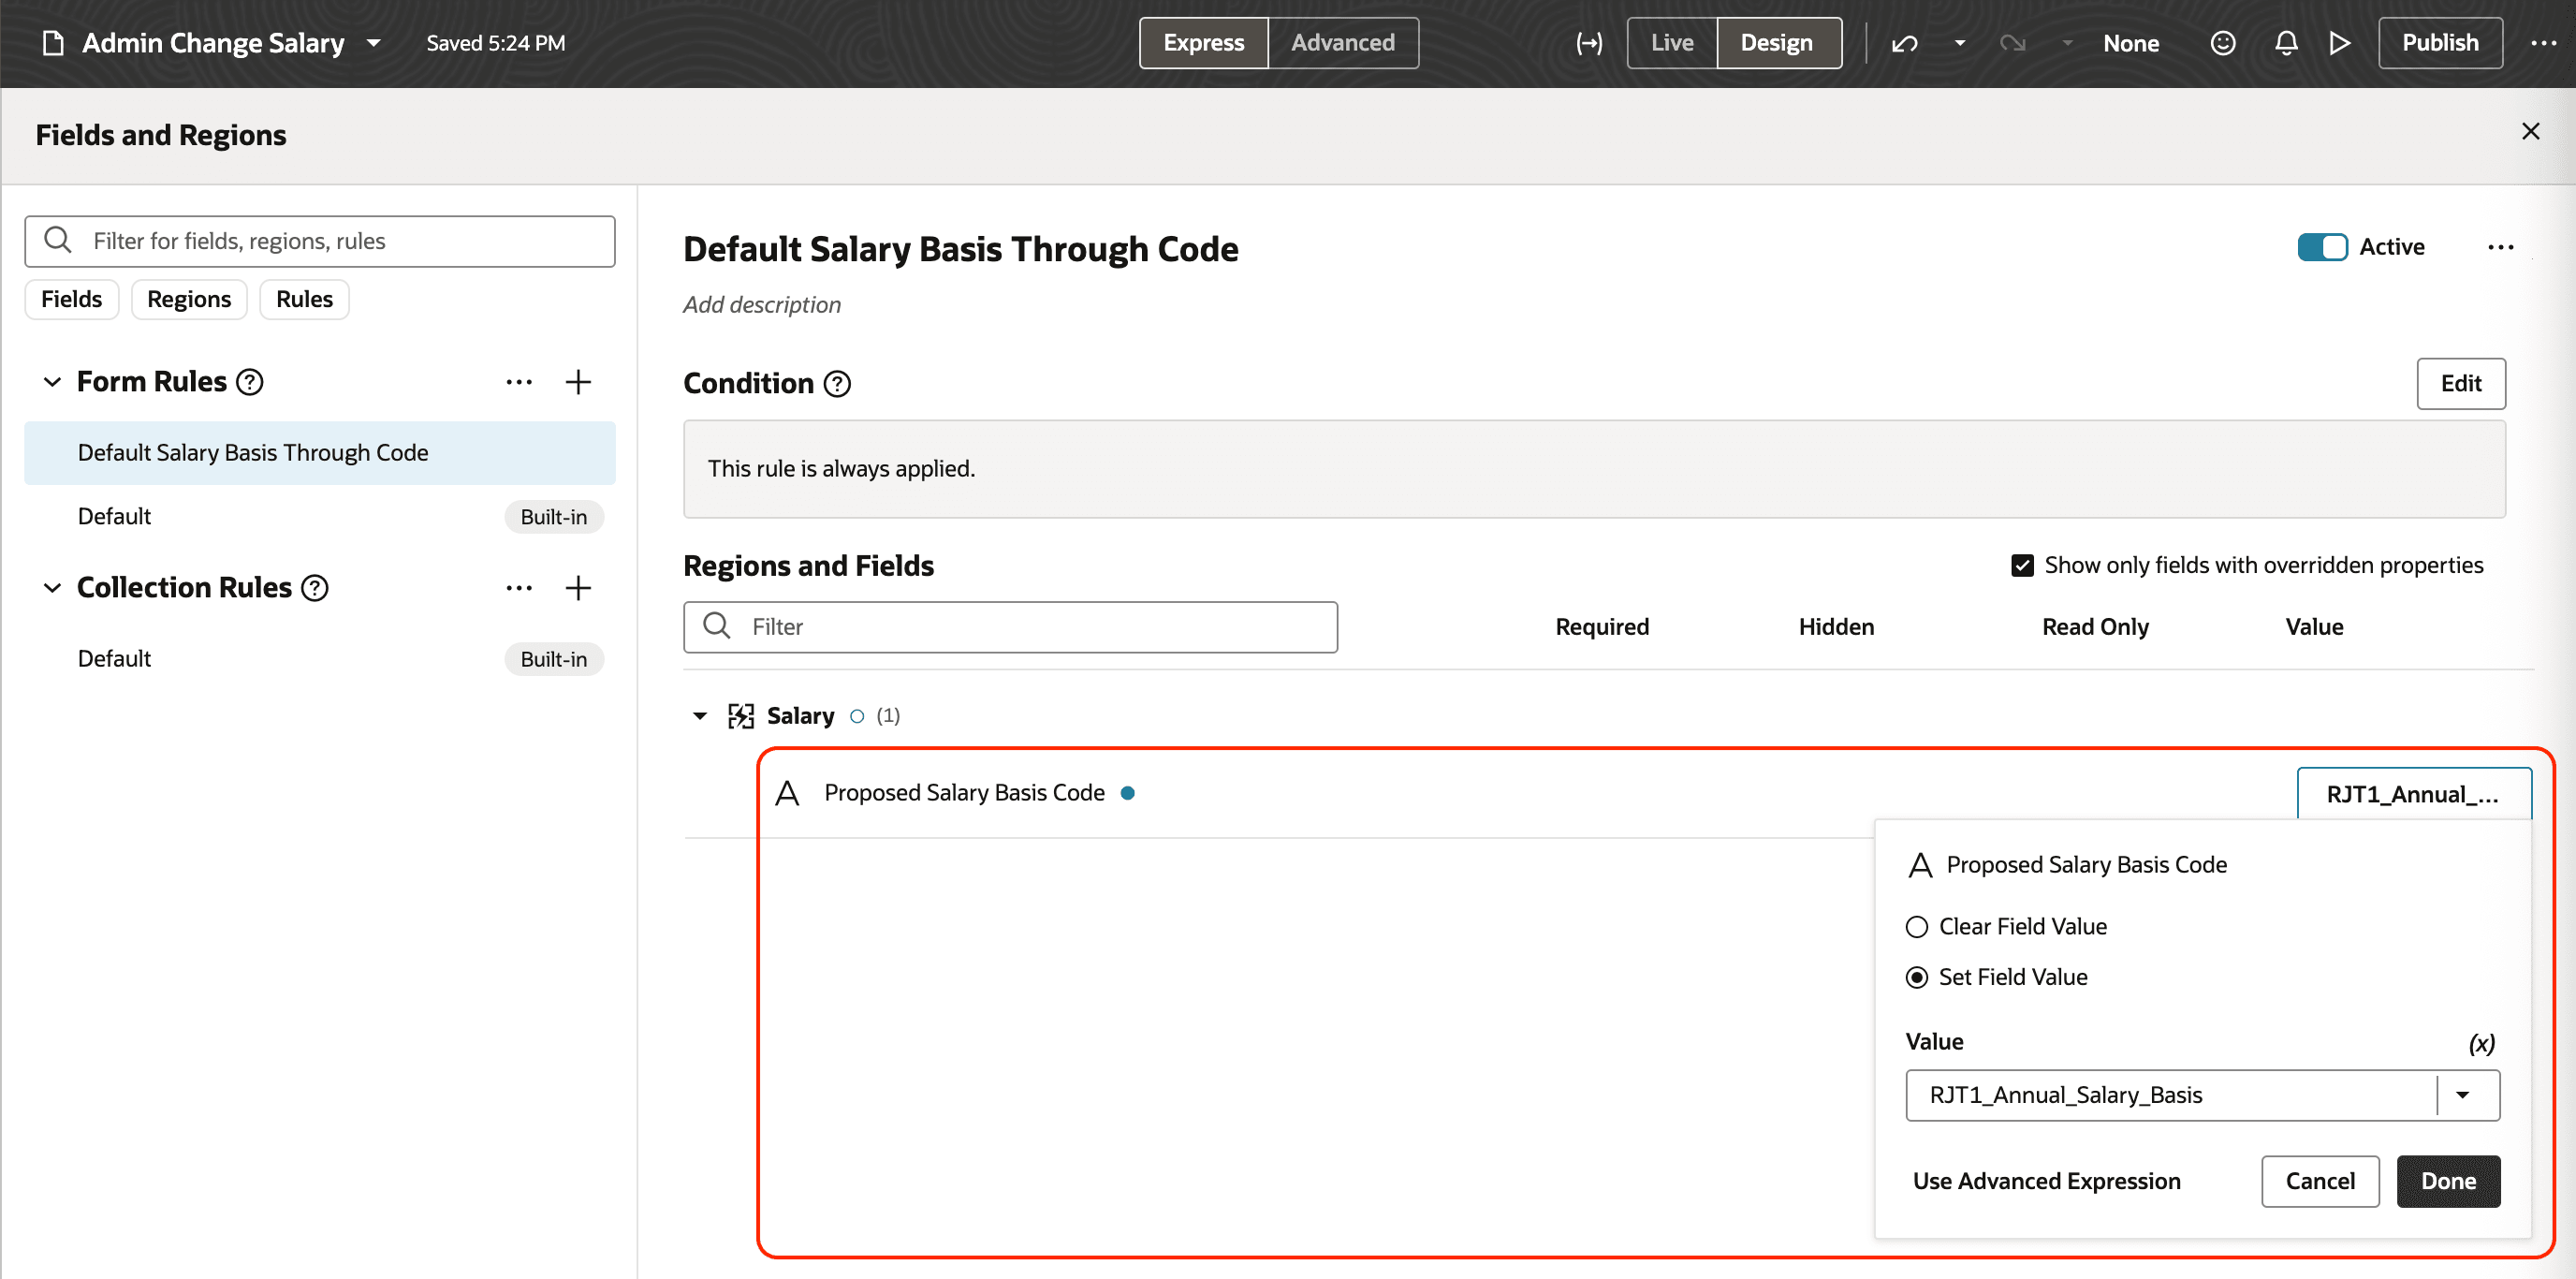Screen dimensions: 2576x1279
Task: Click the undo icon in the top toolbar
Action: click(x=1904, y=43)
